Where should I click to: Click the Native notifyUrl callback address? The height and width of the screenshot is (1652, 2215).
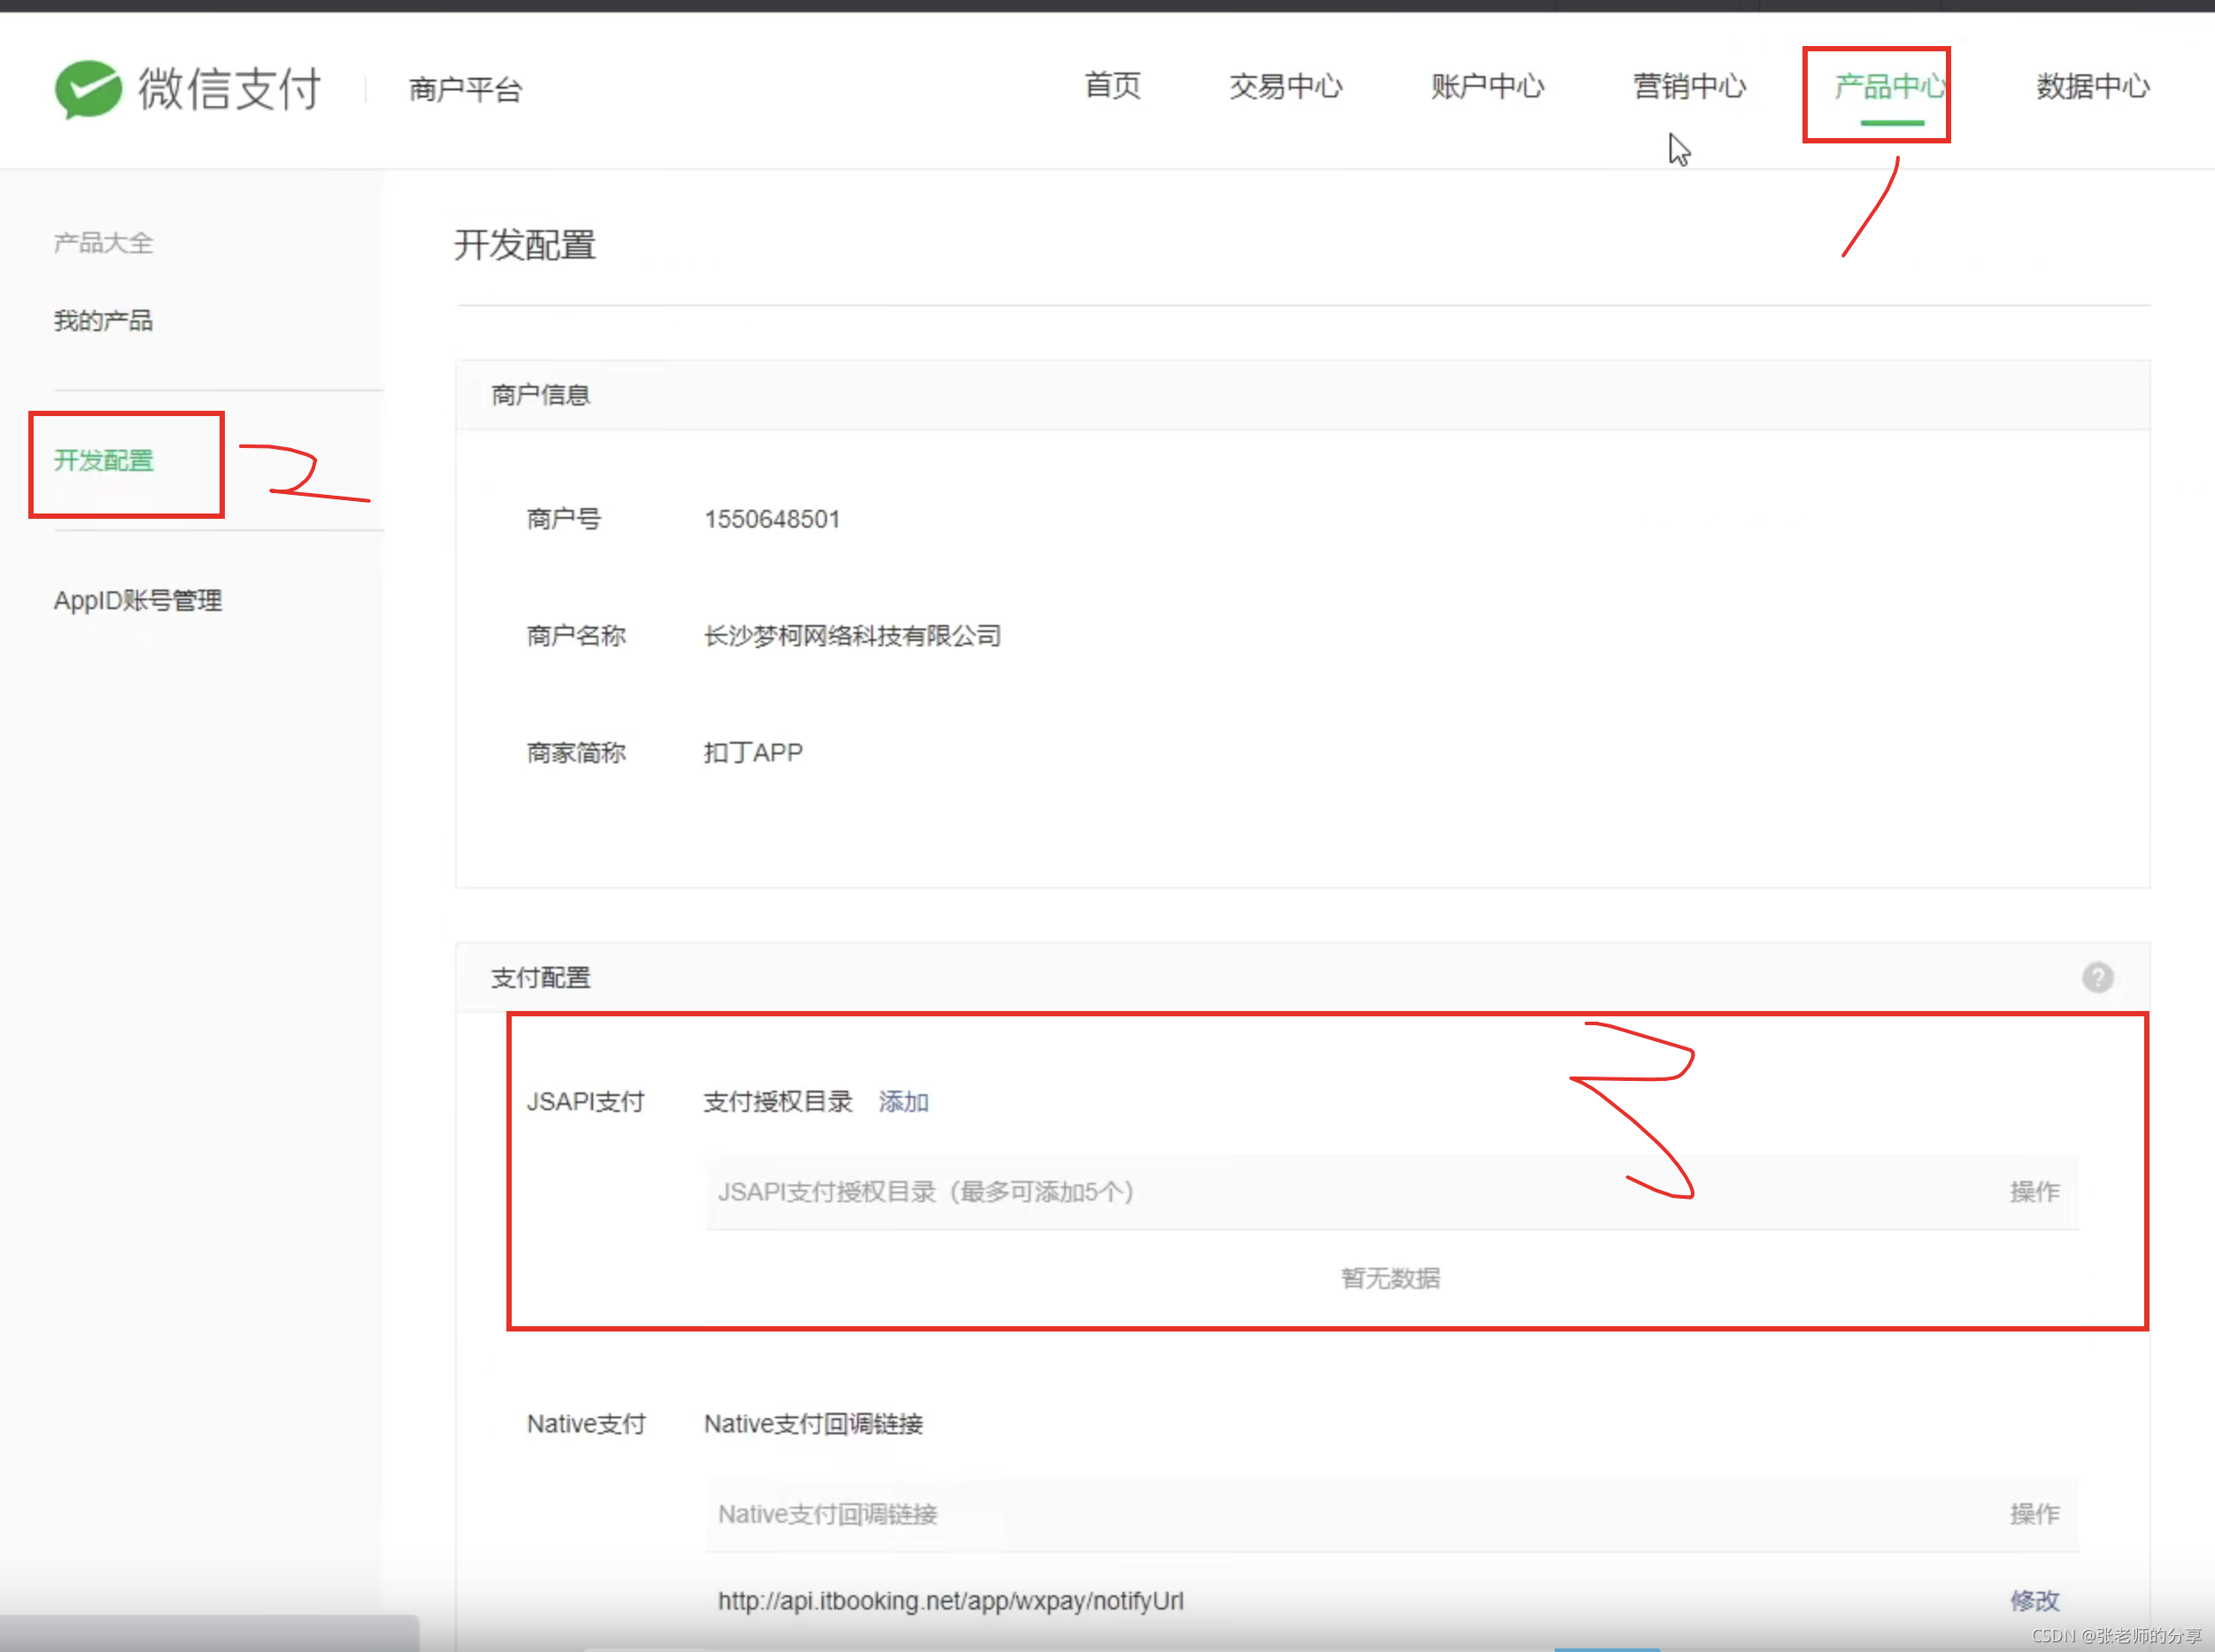coord(950,1601)
